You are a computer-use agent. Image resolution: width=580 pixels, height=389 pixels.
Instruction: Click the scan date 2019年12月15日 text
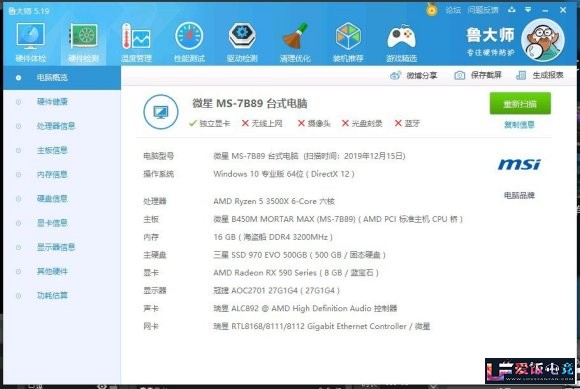(x=374, y=156)
